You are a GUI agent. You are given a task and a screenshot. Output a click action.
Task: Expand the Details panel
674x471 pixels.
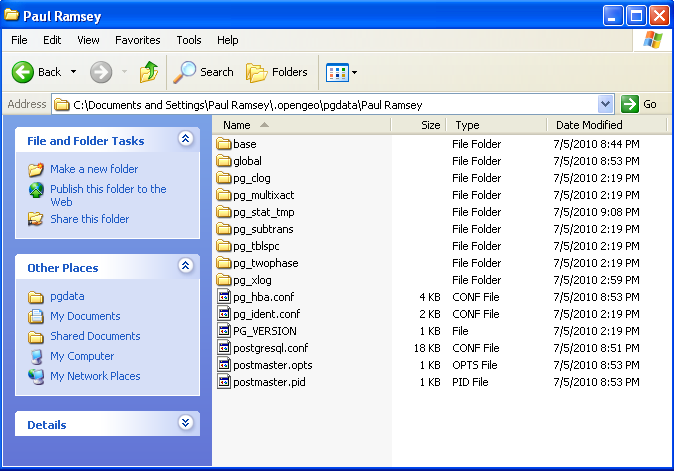click(185, 423)
